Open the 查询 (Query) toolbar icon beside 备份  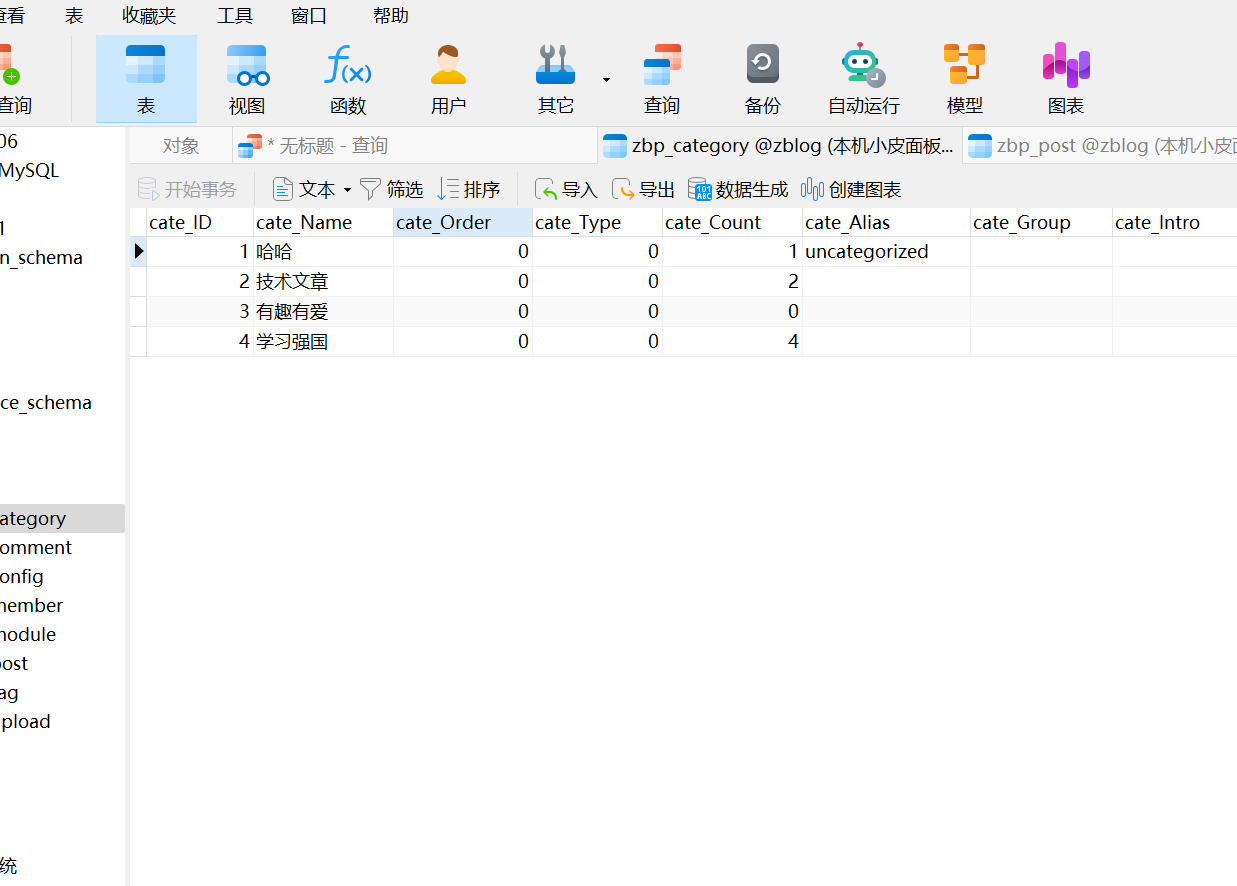(x=661, y=79)
